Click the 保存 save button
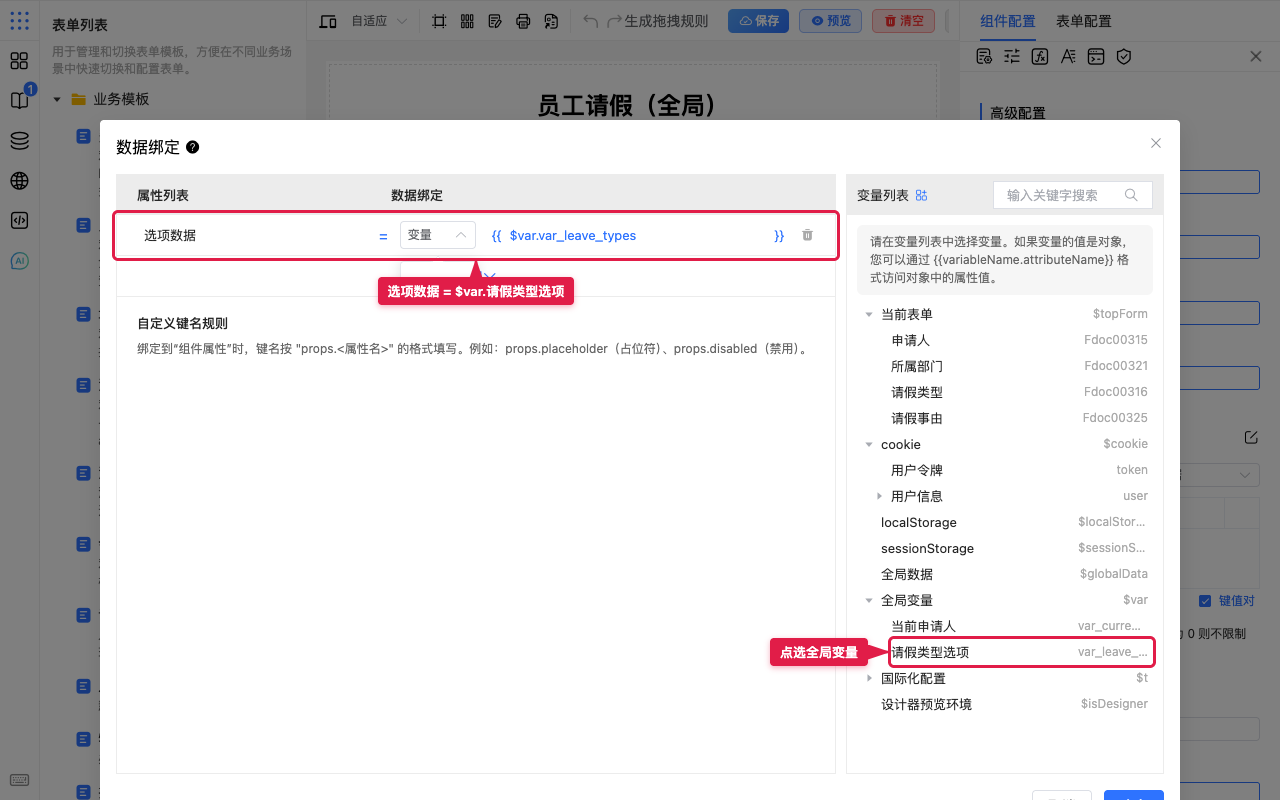This screenshot has width=1280, height=800. pos(758,21)
